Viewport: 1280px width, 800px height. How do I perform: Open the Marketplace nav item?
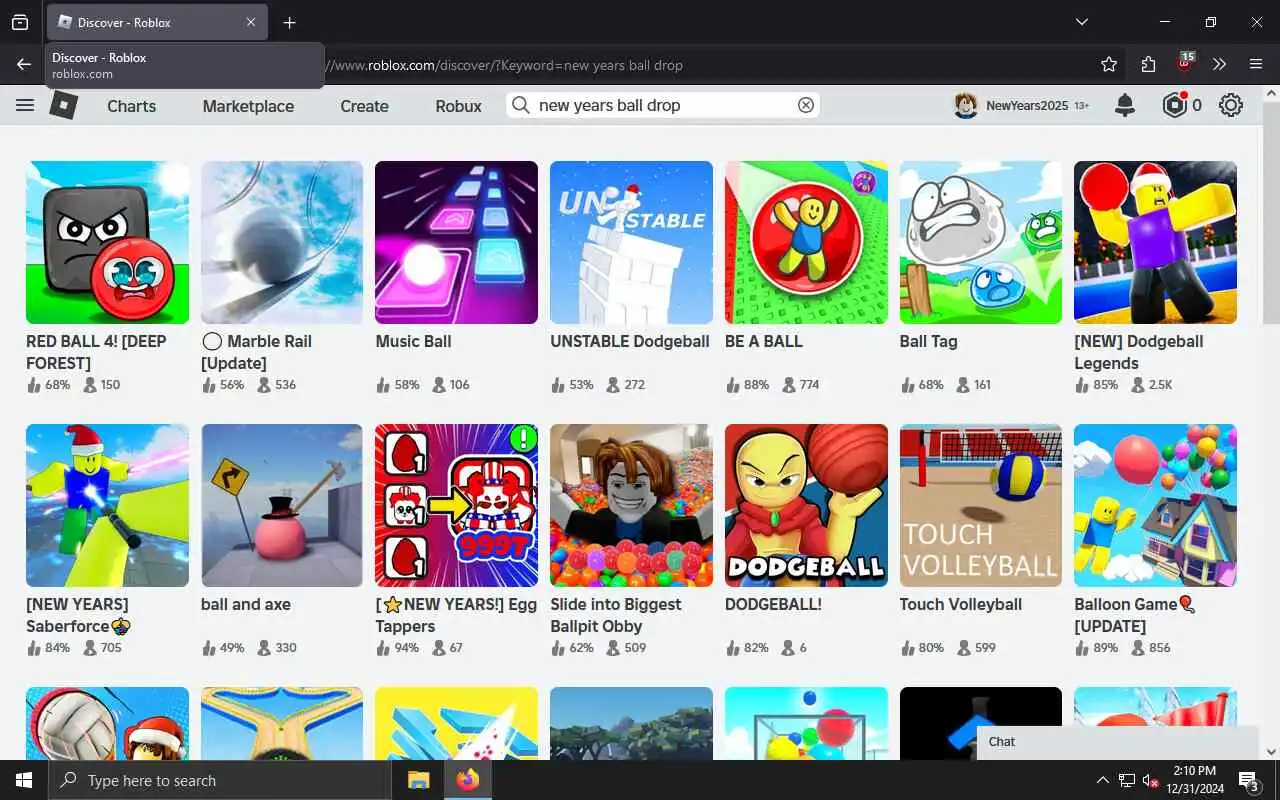pos(248,105)
